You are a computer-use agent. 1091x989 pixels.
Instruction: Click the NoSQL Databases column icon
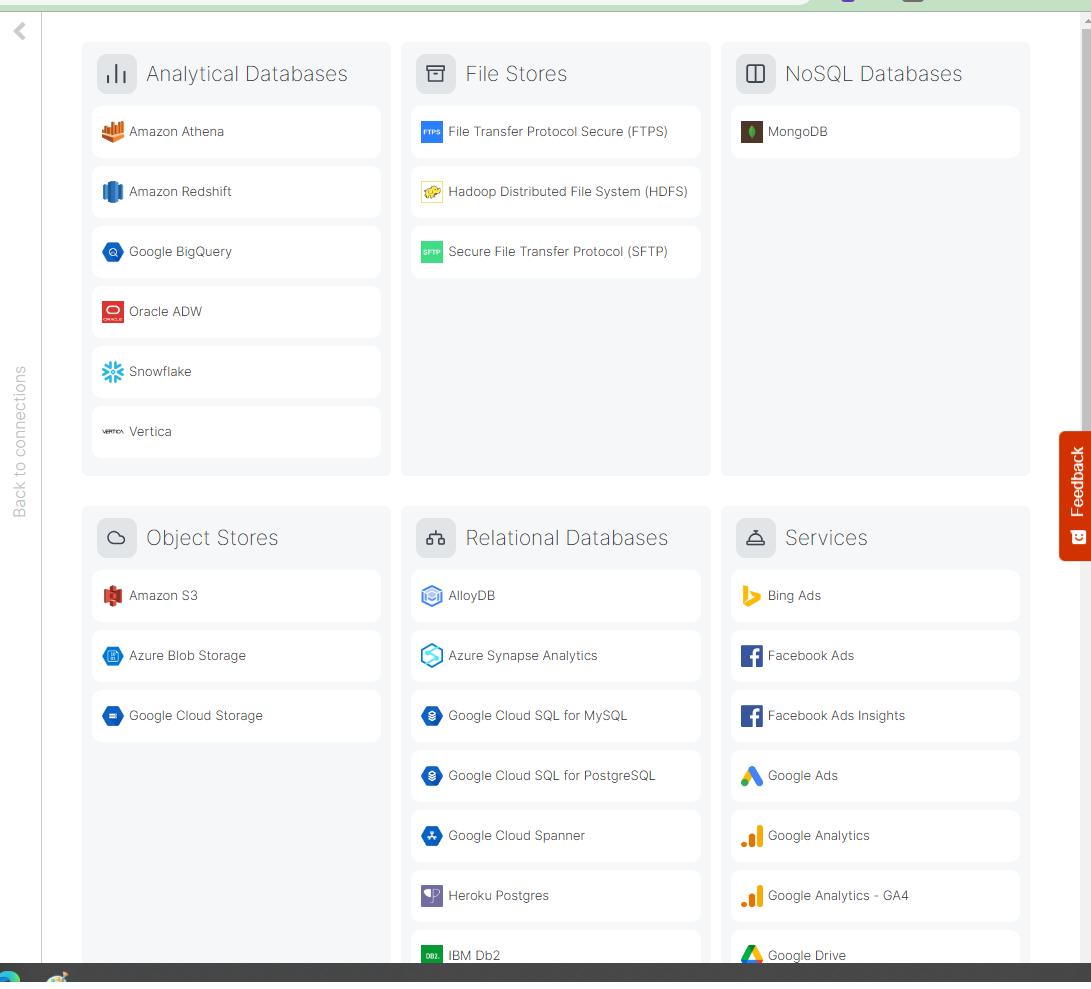pos(756,74)
